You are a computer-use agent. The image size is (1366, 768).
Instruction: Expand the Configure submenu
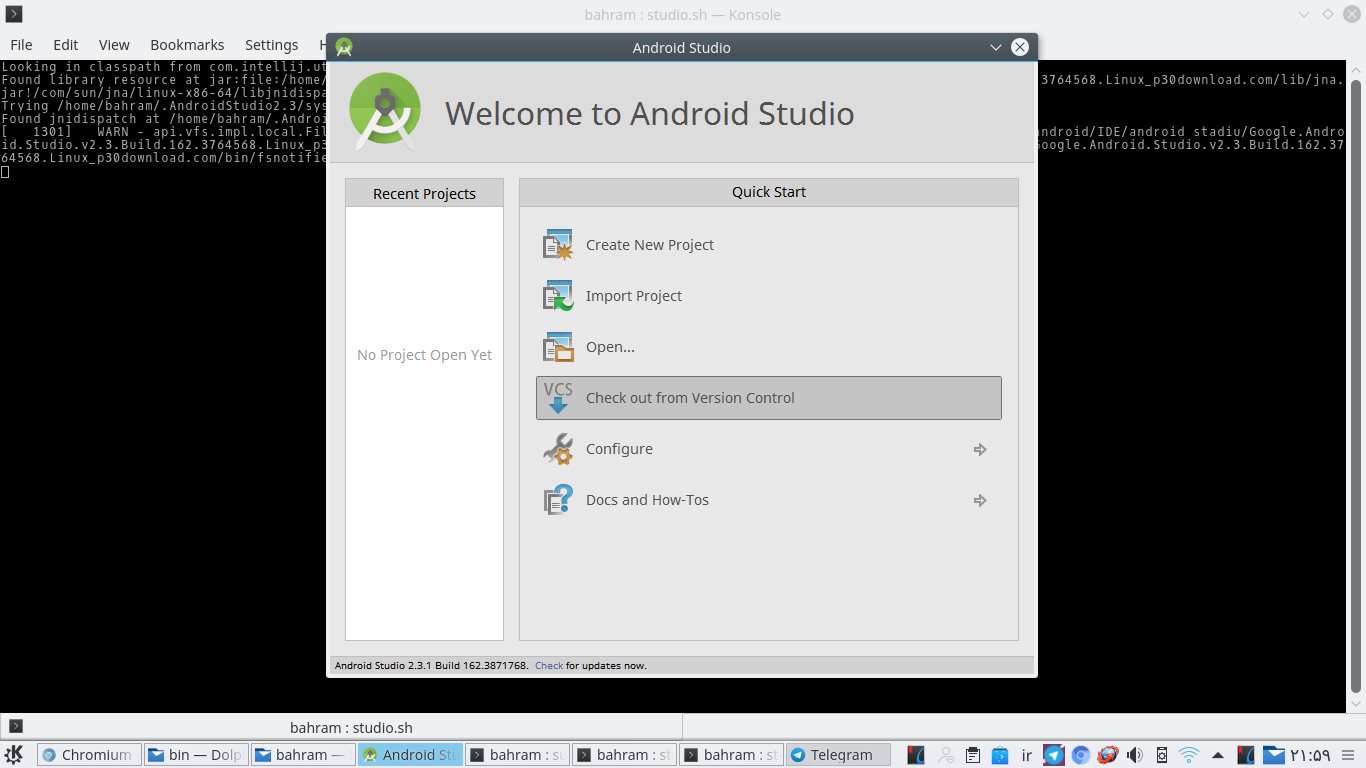768,449
